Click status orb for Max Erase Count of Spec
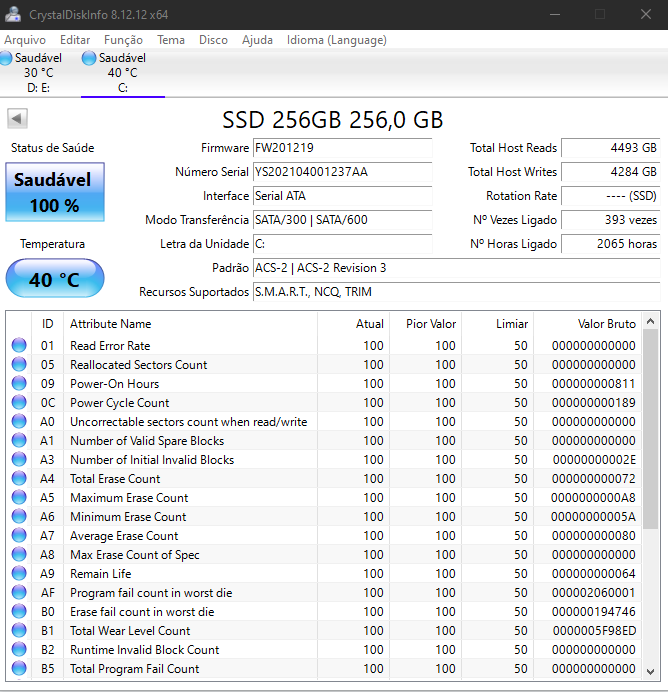 (19, 554)
